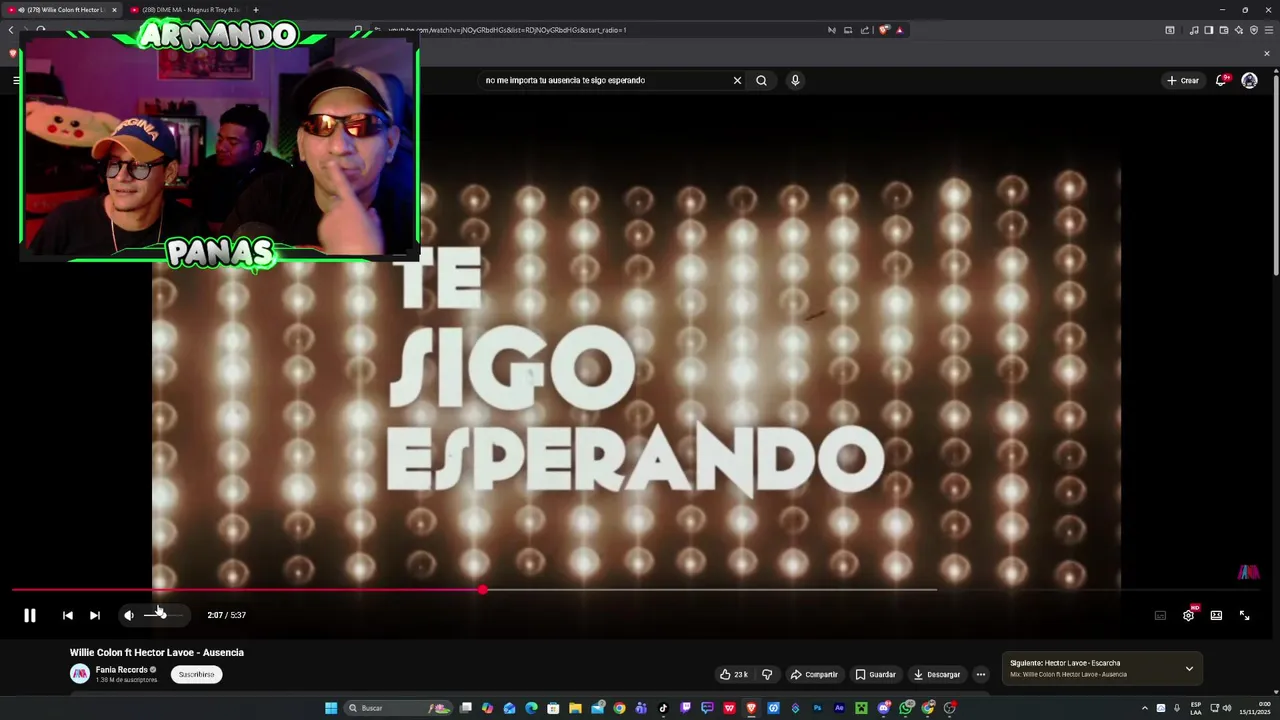Click video title Willie Colon ft Hector Lavoe - Ausencia
This screenshot has width=1280, height=720.
[157, 652]
